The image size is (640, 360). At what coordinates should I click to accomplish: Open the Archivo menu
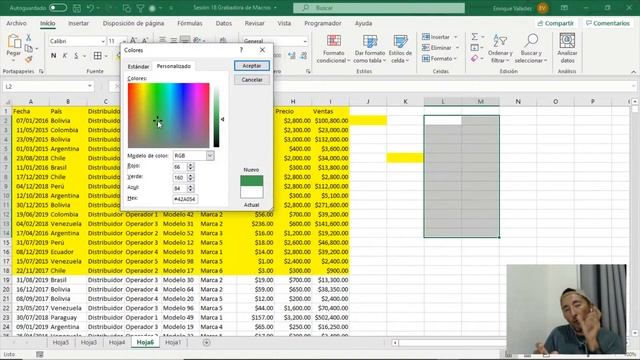16,23
